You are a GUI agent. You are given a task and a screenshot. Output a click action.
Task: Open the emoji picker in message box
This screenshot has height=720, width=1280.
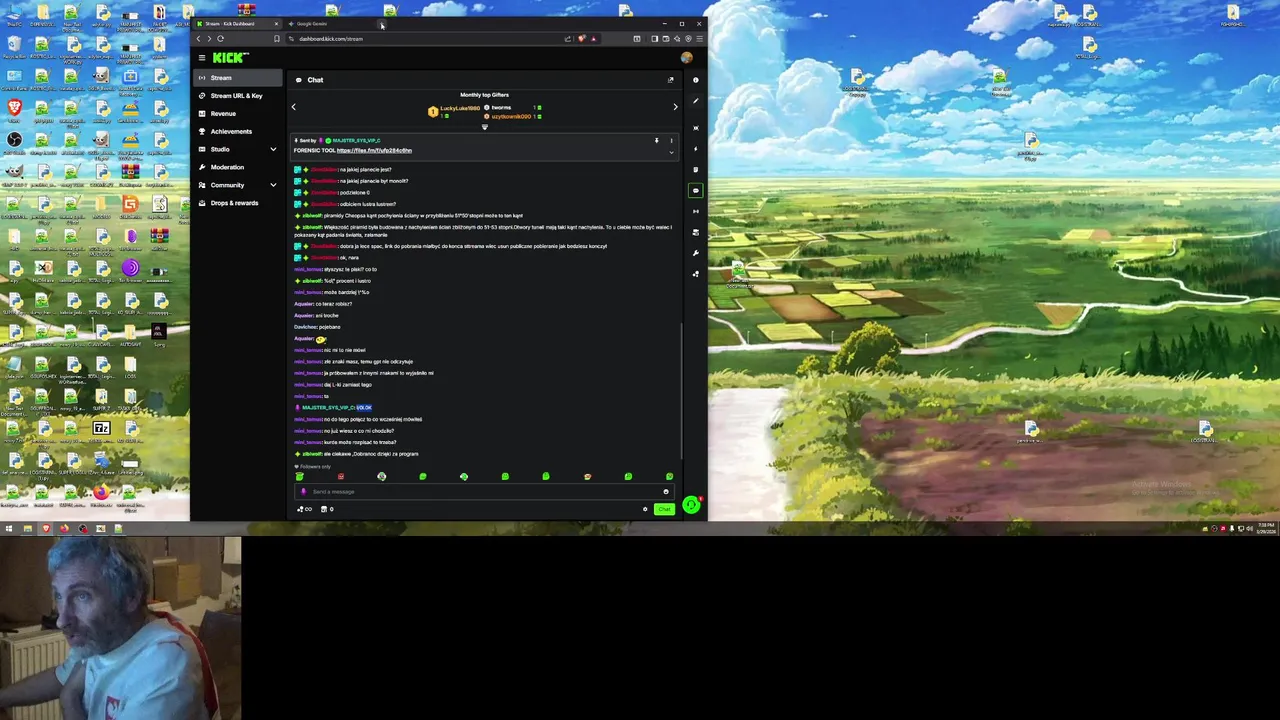(666, 492)
